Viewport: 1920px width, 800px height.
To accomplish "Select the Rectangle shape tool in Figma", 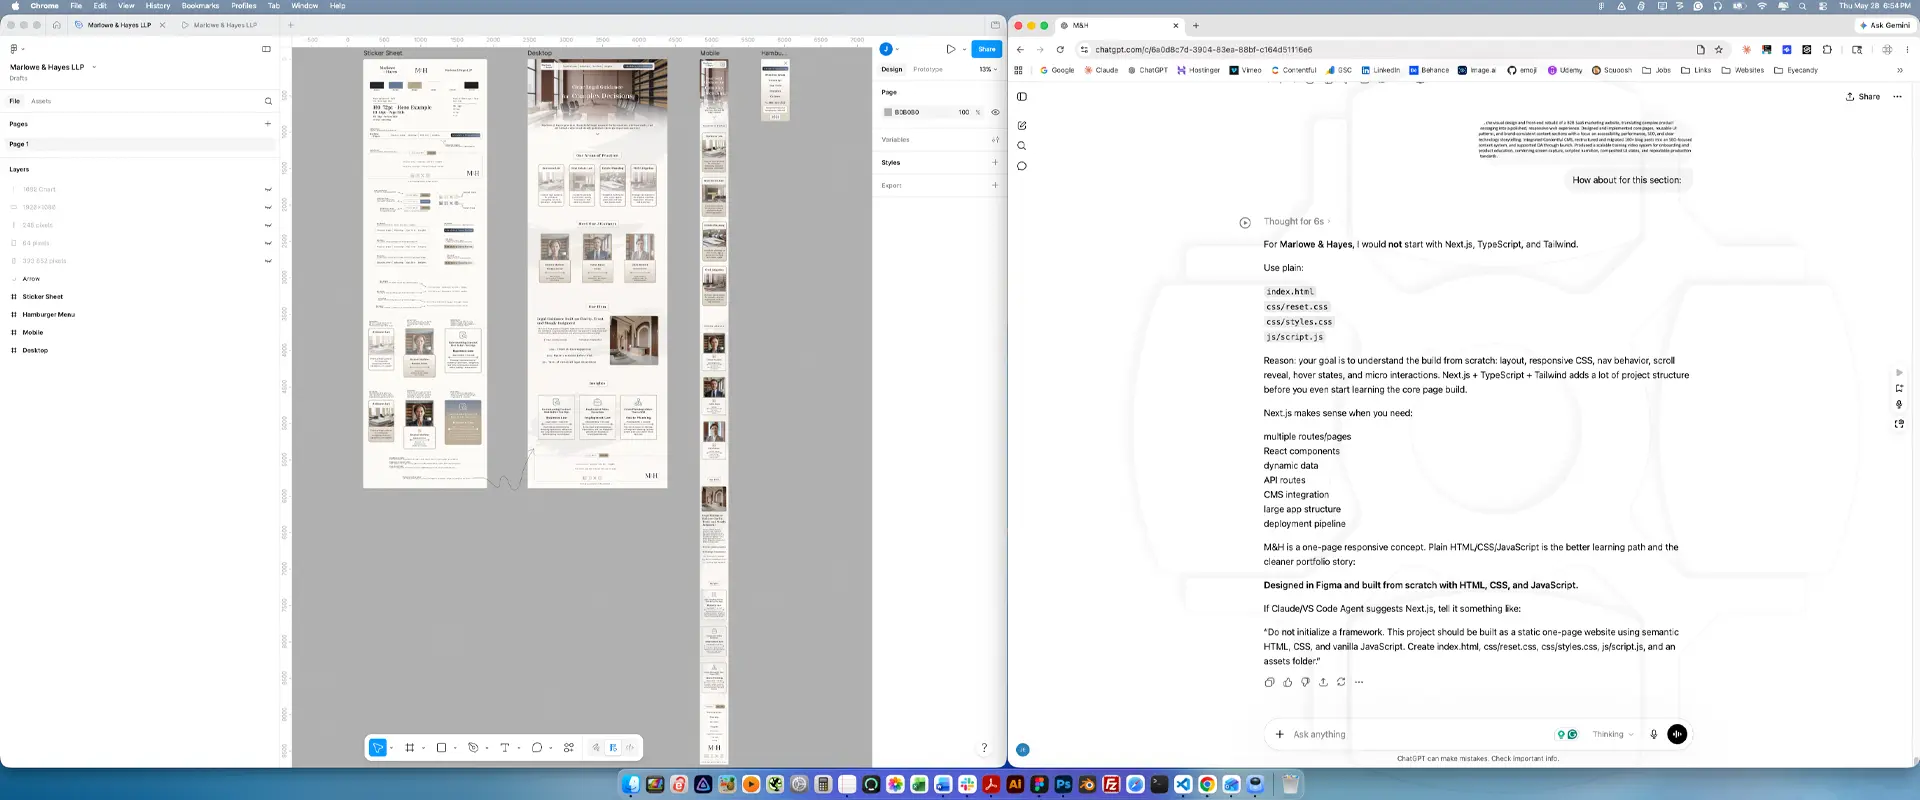I will 441,747.
